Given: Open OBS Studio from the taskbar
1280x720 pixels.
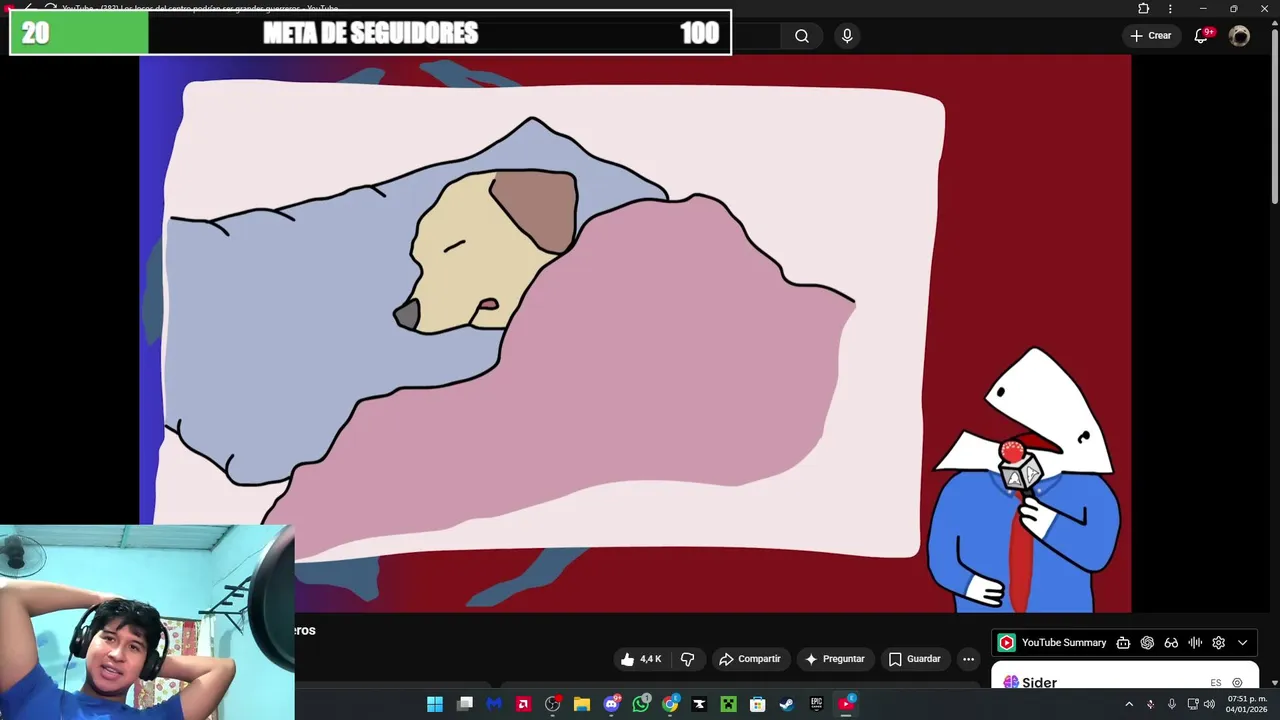Looking at the screenshot, I should point(552,704).
